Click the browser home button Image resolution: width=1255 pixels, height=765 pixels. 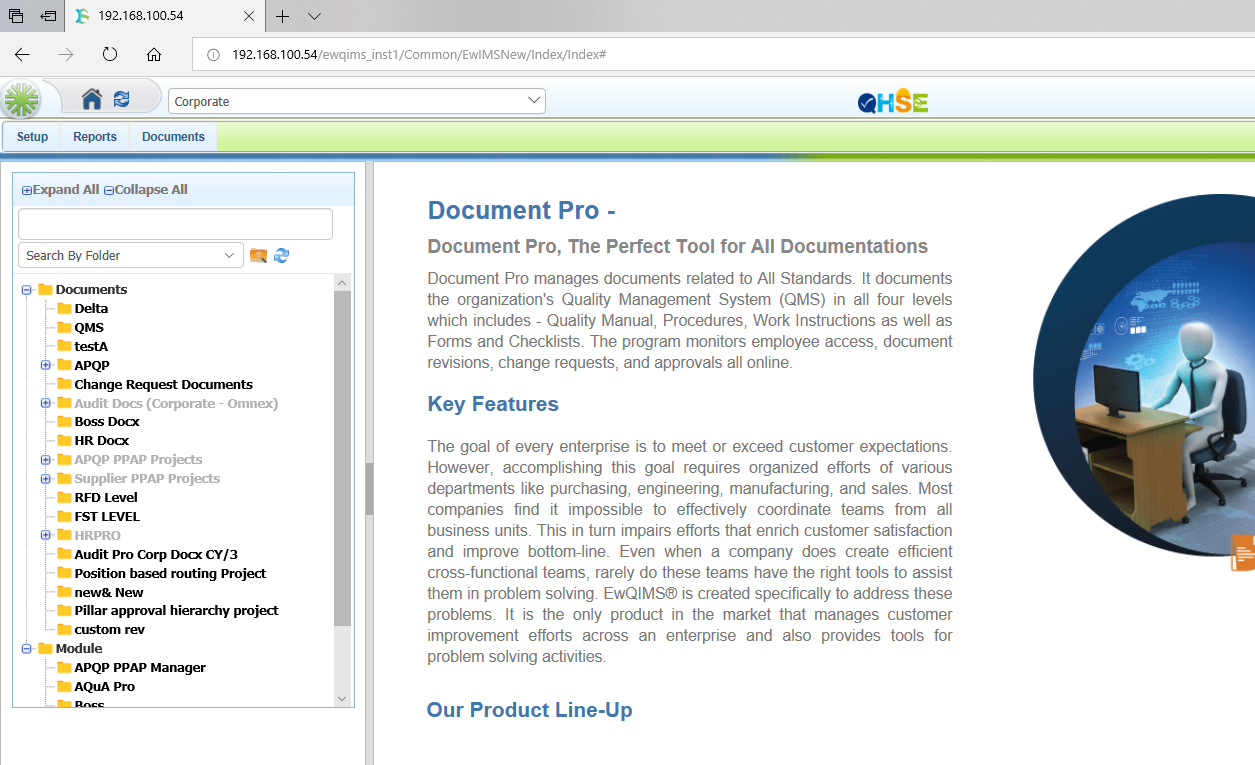154,54
